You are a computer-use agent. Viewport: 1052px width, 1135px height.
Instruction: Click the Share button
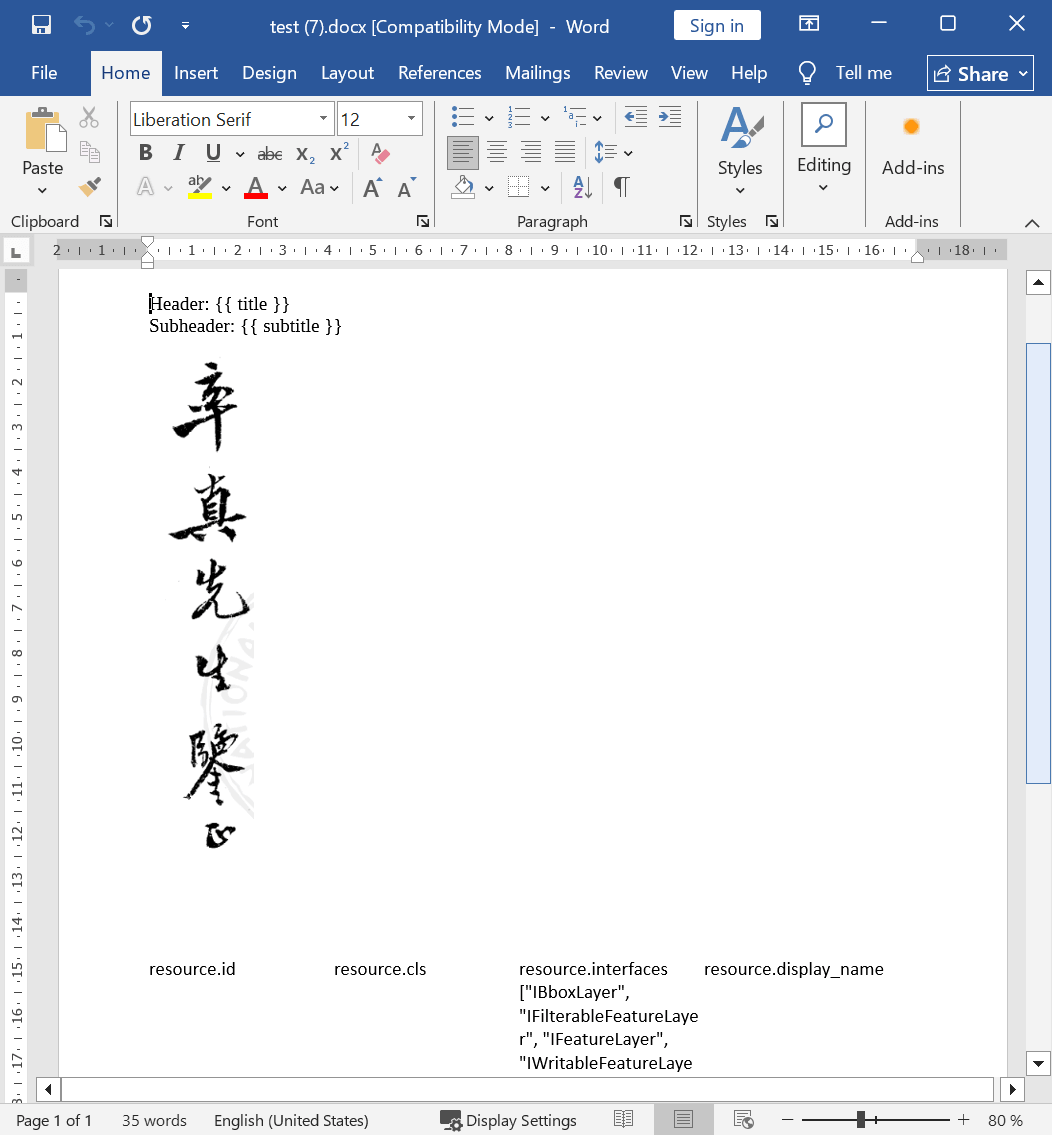[x=980, y=73]
